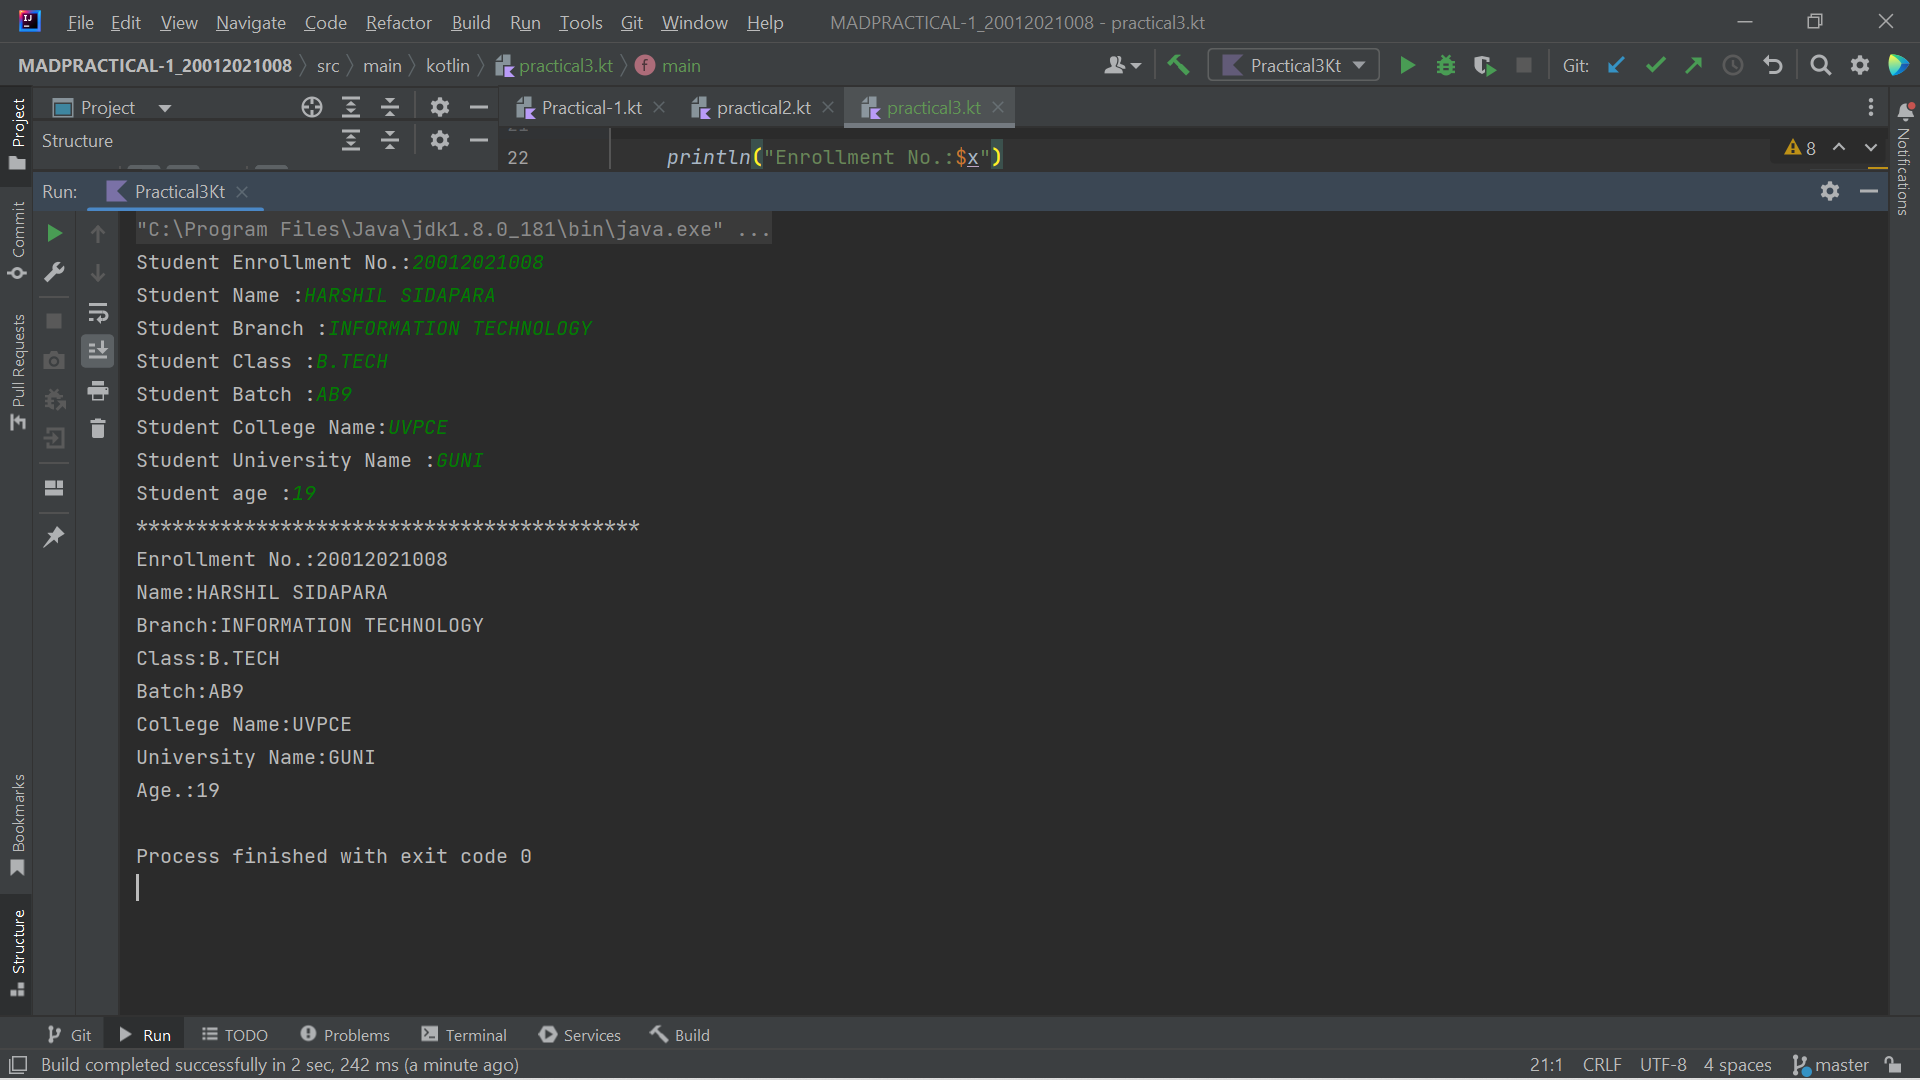Click the UTF-8 encoding in status bar
Viewport: 1920px width, 1080px height.
pos(1663,1065)
